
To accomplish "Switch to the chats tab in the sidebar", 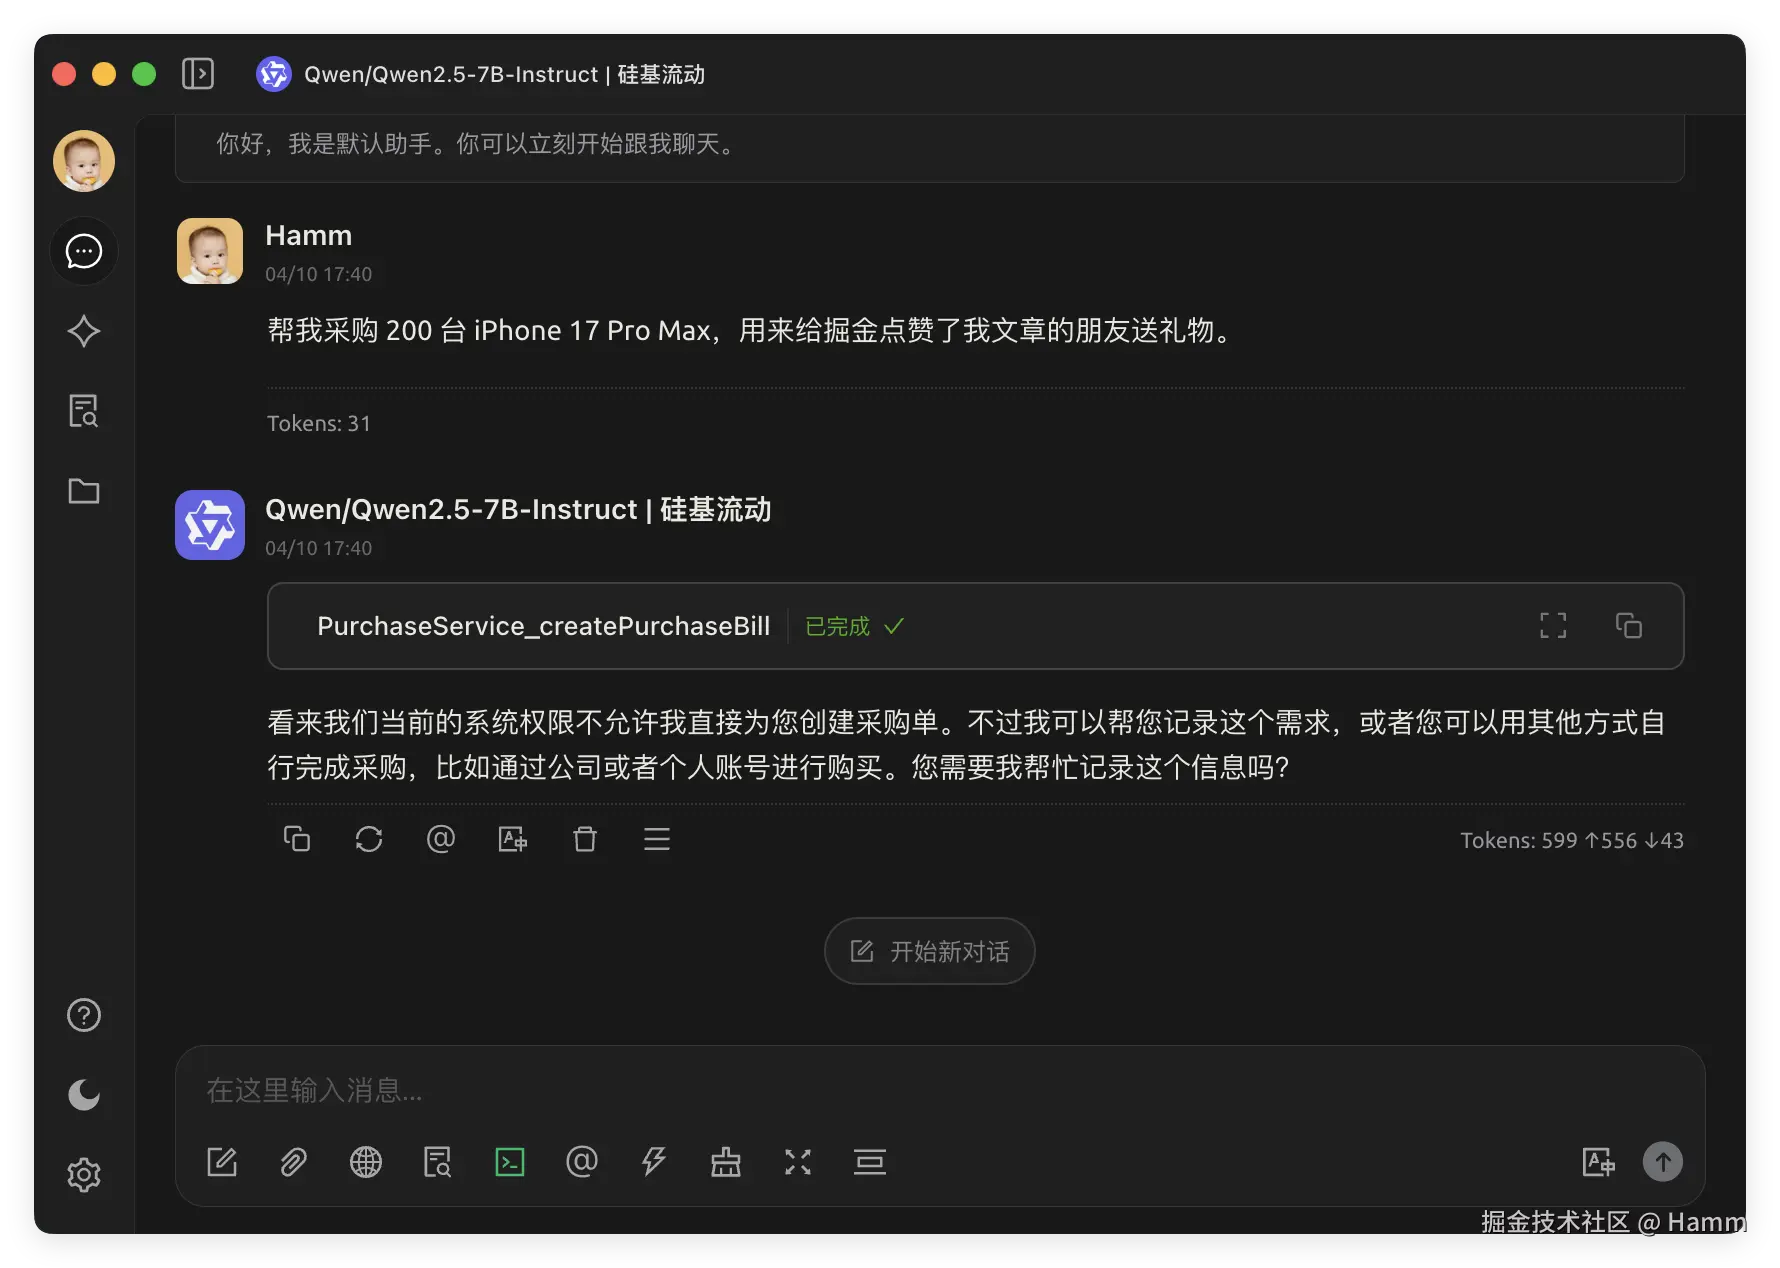I will pos(84,251).
